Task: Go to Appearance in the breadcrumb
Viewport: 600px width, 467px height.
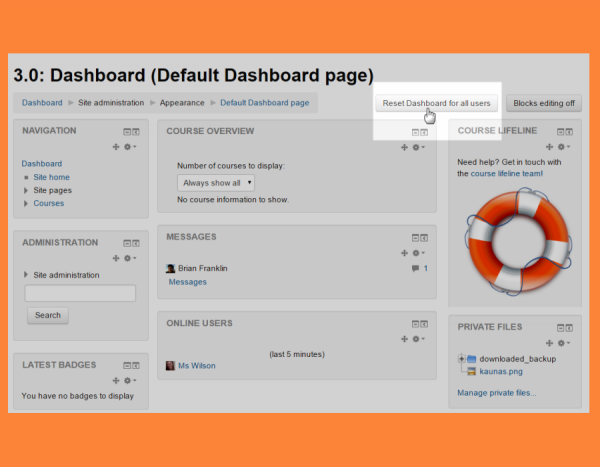Action: (x=184, y=102)
